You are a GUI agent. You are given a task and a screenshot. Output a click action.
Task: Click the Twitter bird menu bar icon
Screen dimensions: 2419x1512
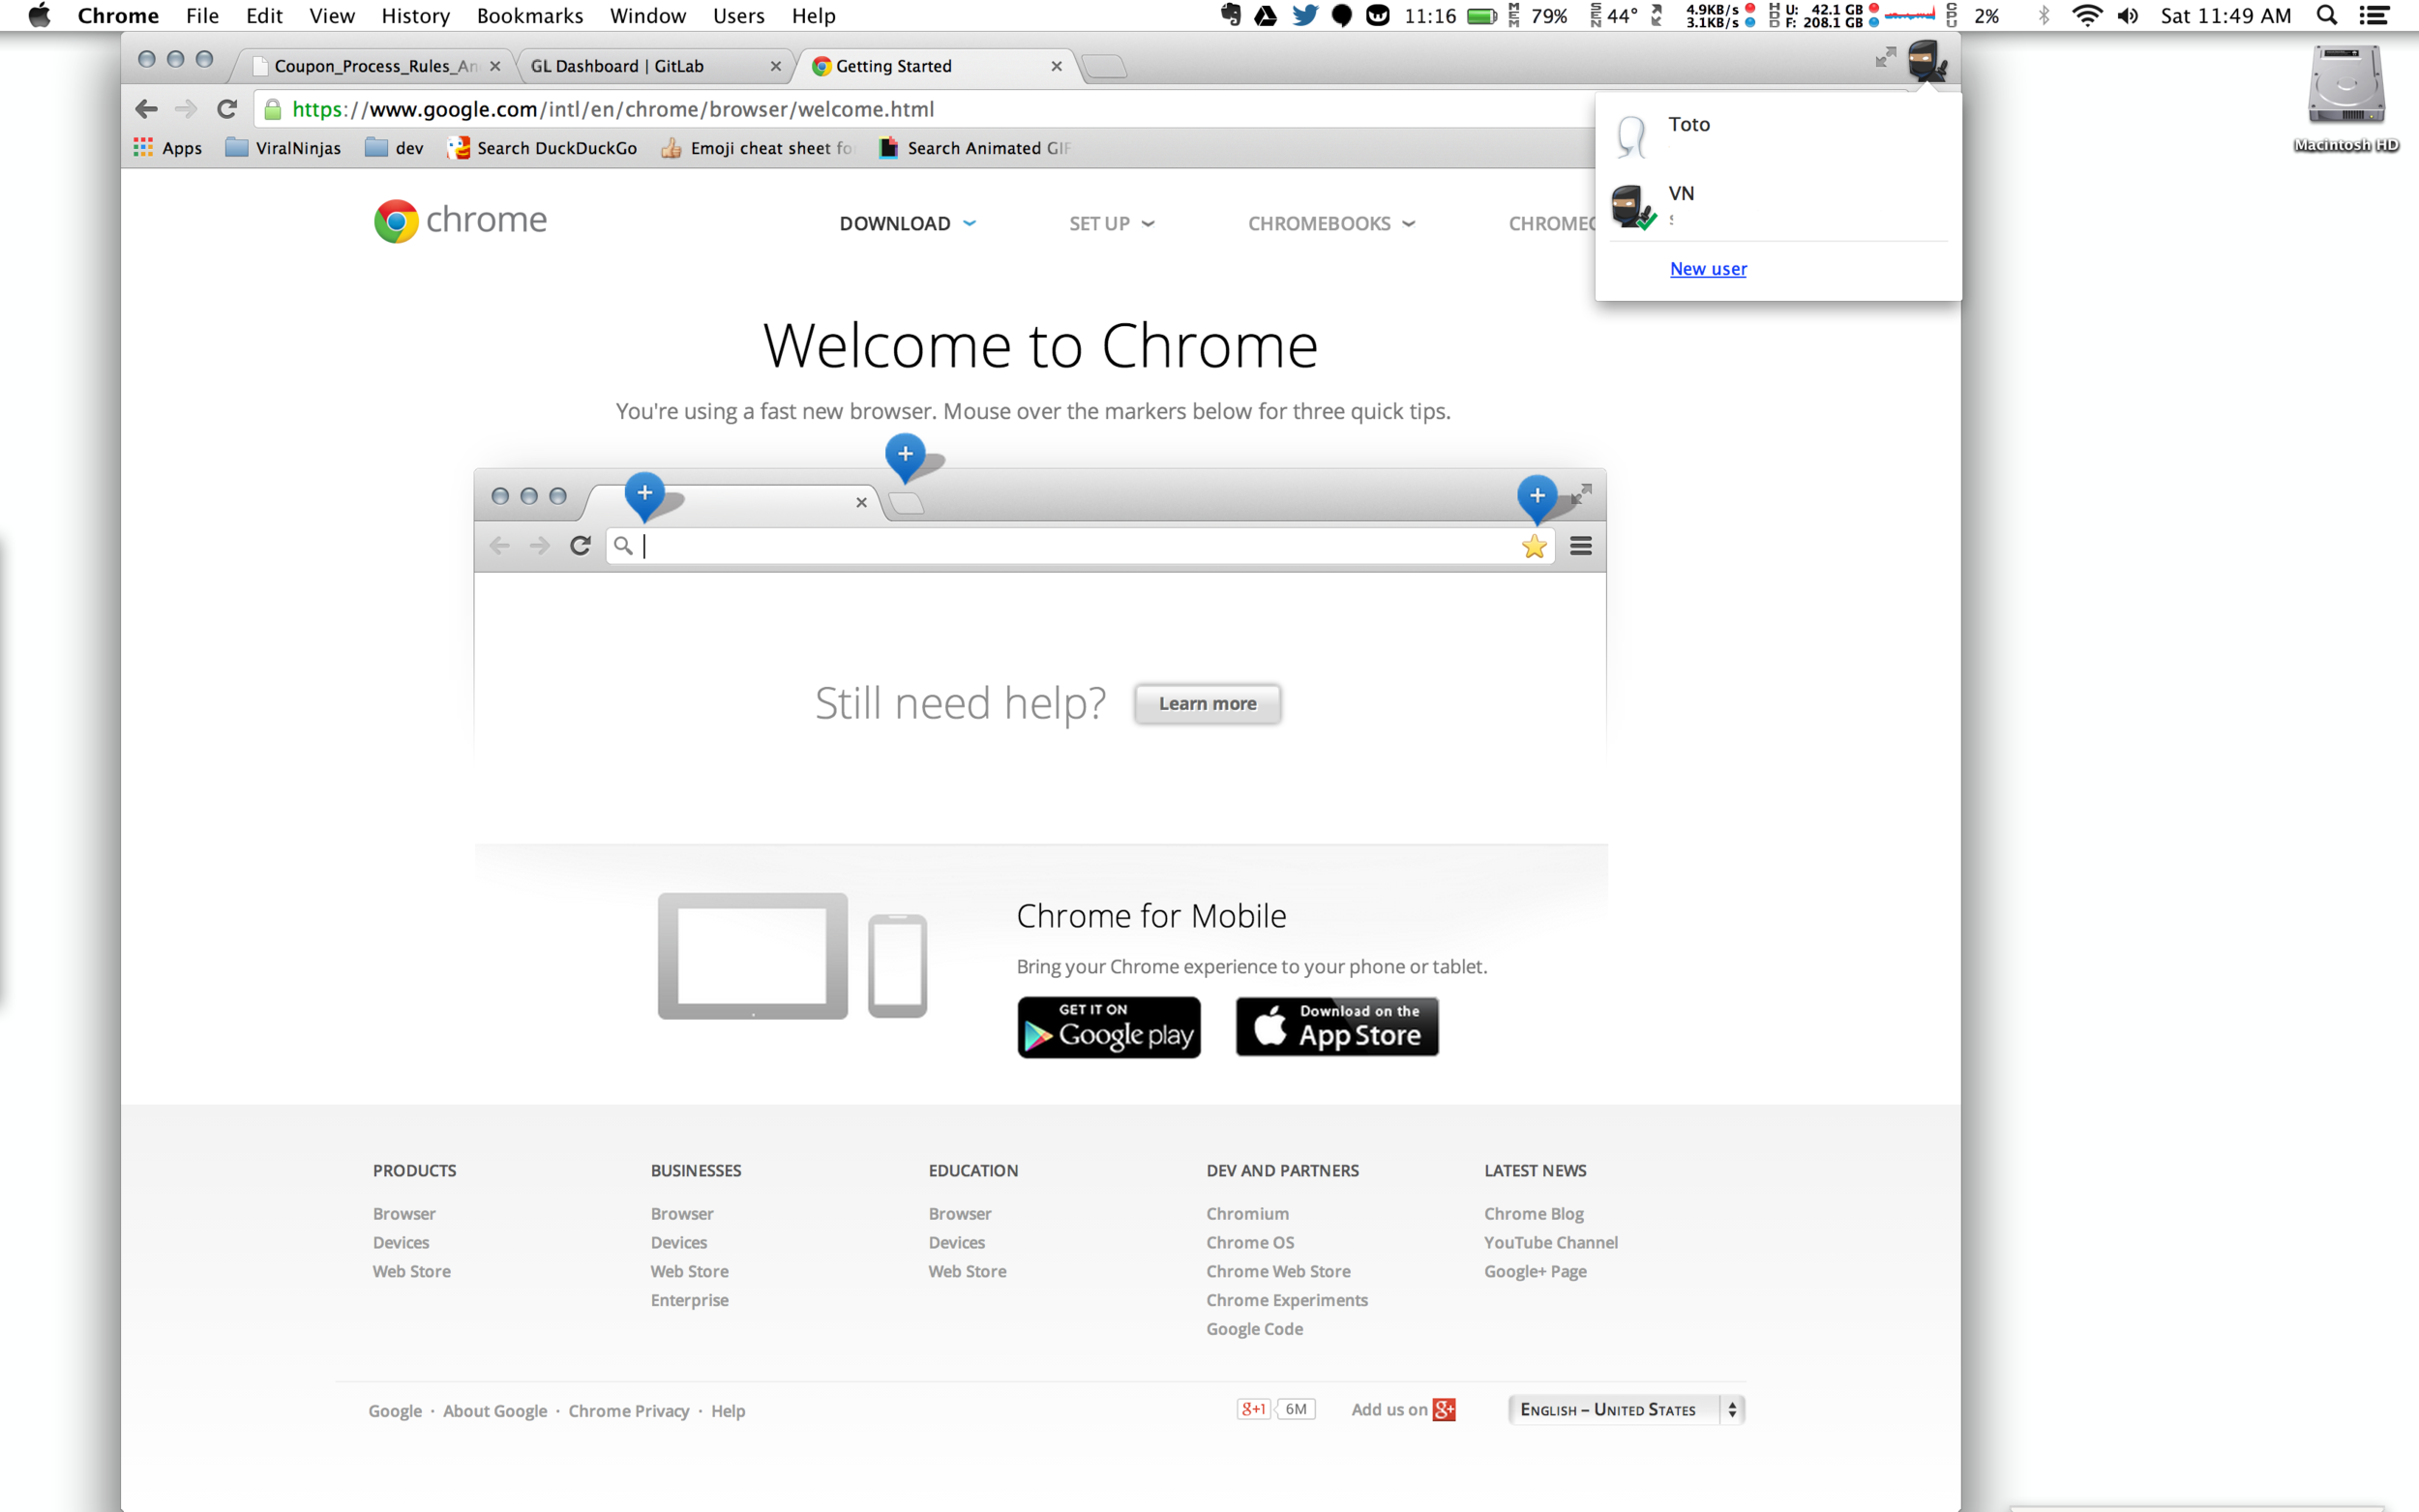(x=1304, y=15)
